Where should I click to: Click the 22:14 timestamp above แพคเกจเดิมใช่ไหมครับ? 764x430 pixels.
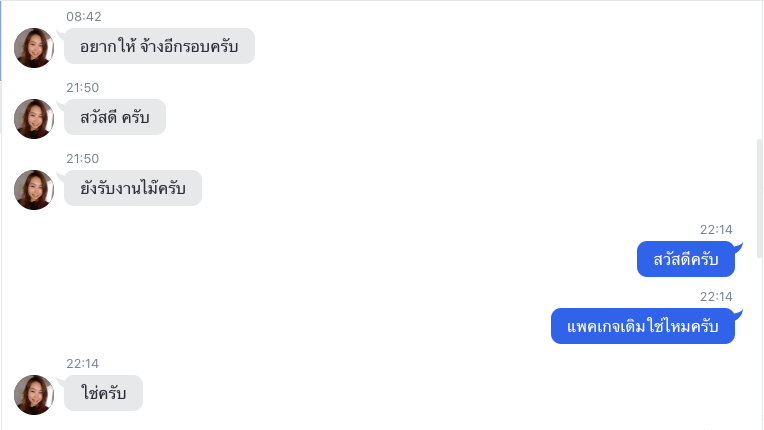pyautogui.click(x=716, y=297)
